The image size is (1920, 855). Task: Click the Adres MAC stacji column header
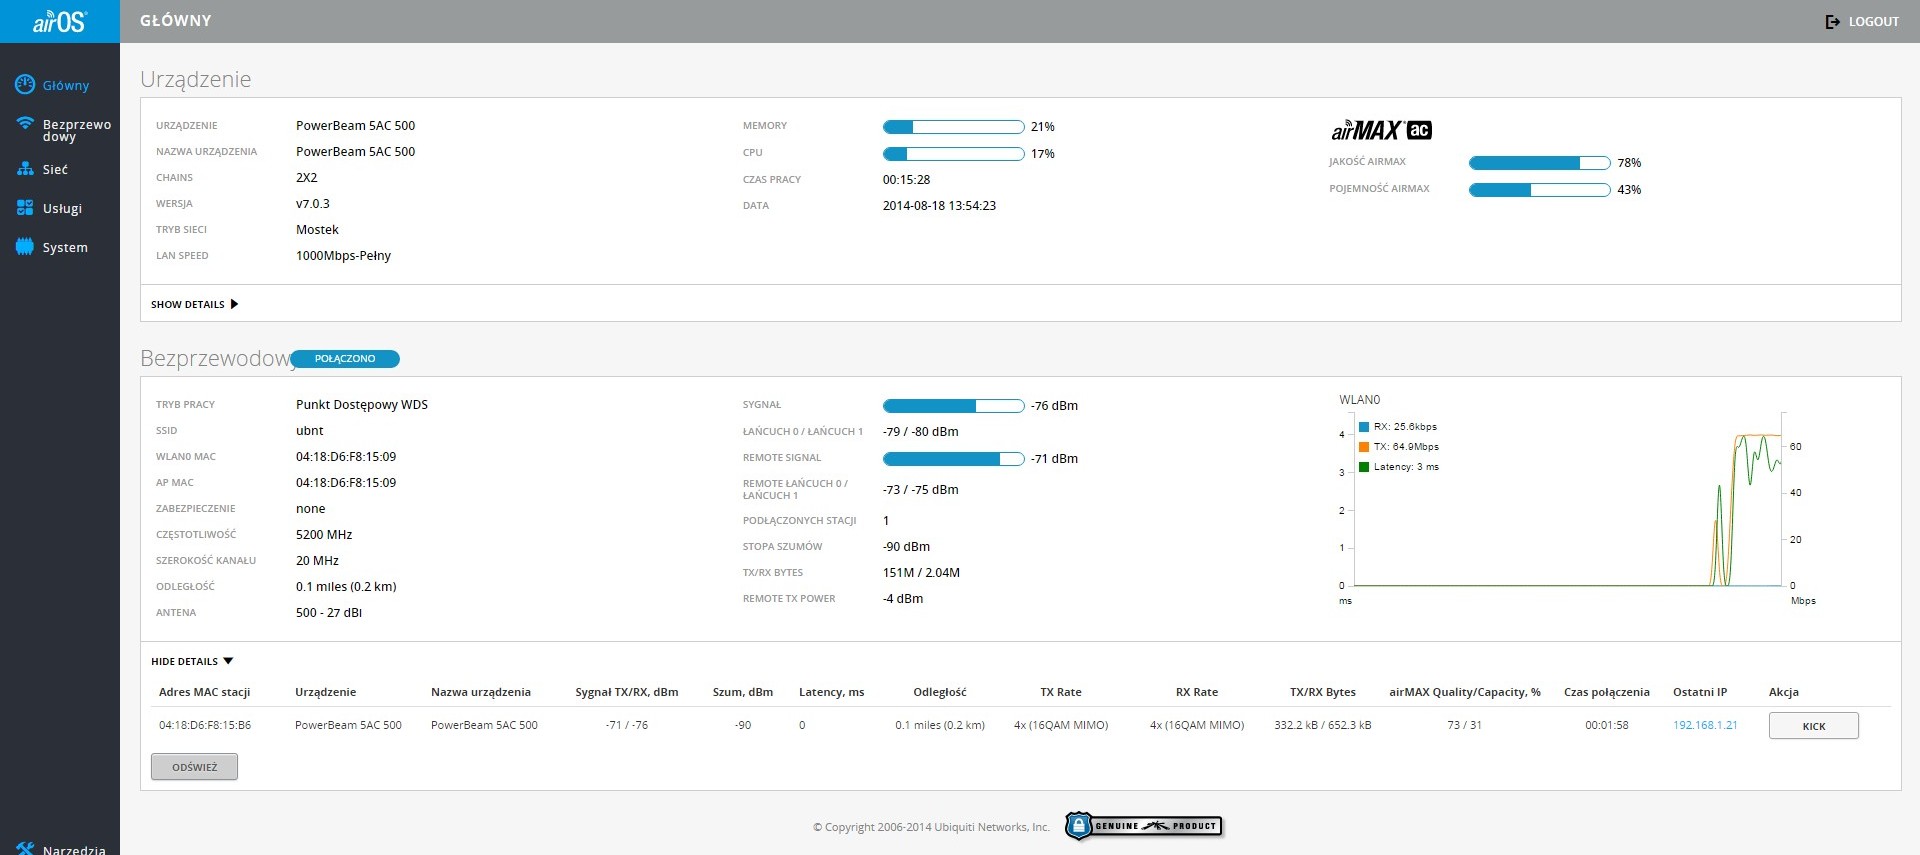(x=204, y=692)
